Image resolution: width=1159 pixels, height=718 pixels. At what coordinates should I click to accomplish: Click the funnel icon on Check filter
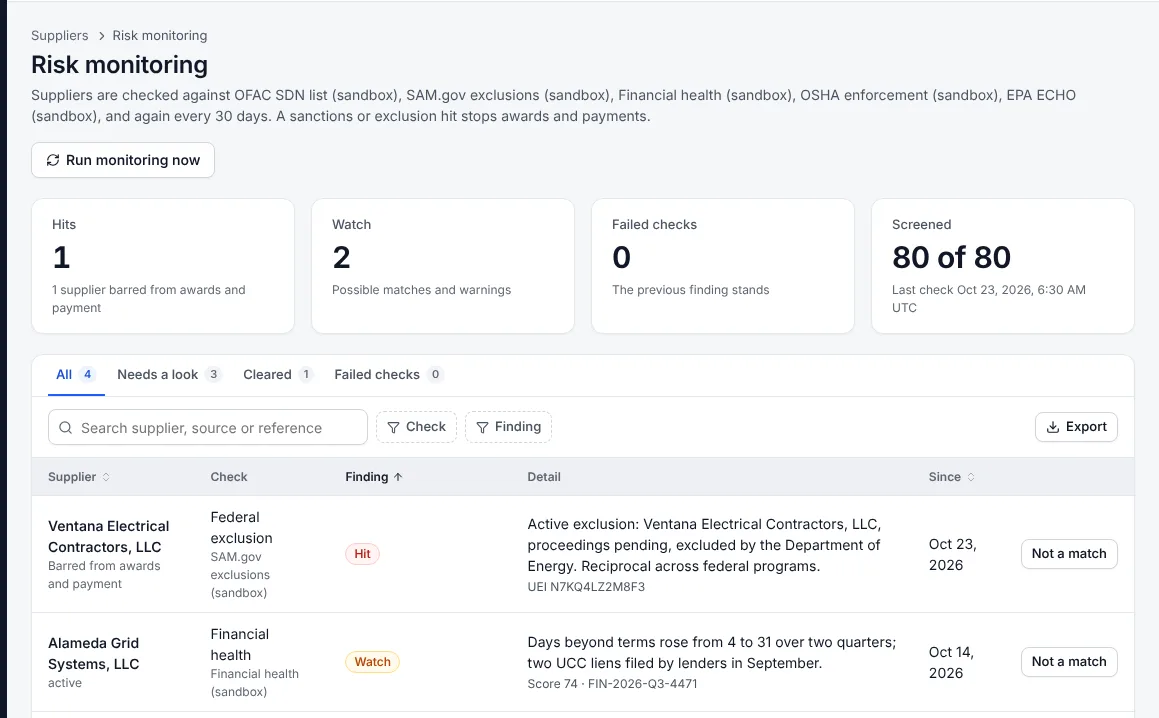(x=393, y=427)
